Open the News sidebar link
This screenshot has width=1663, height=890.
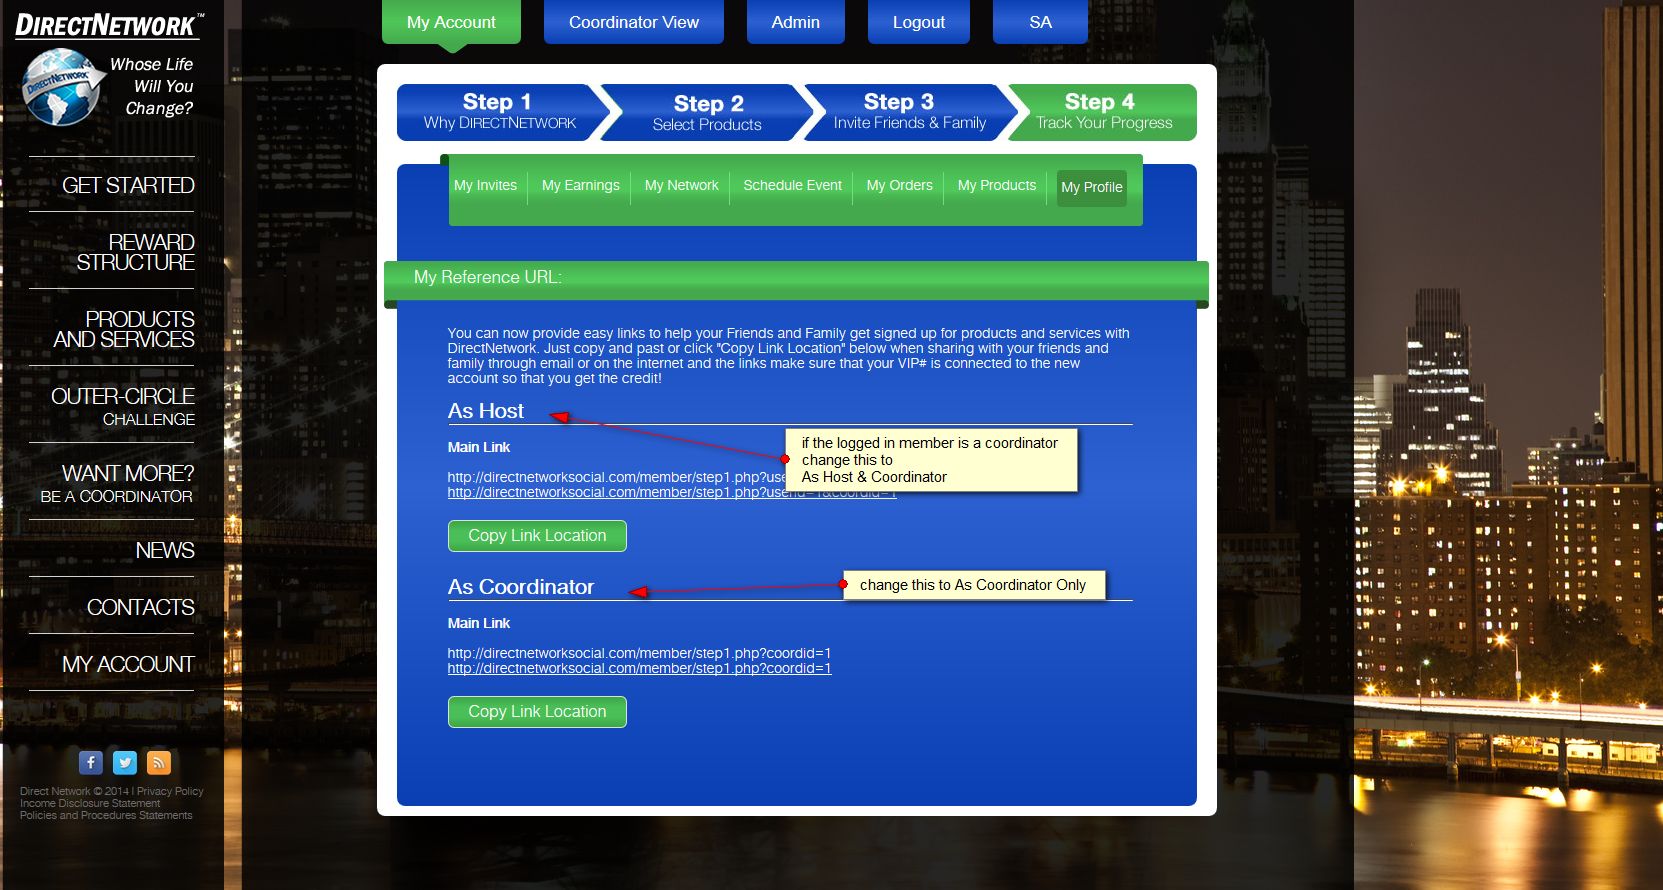coord(165,550)
